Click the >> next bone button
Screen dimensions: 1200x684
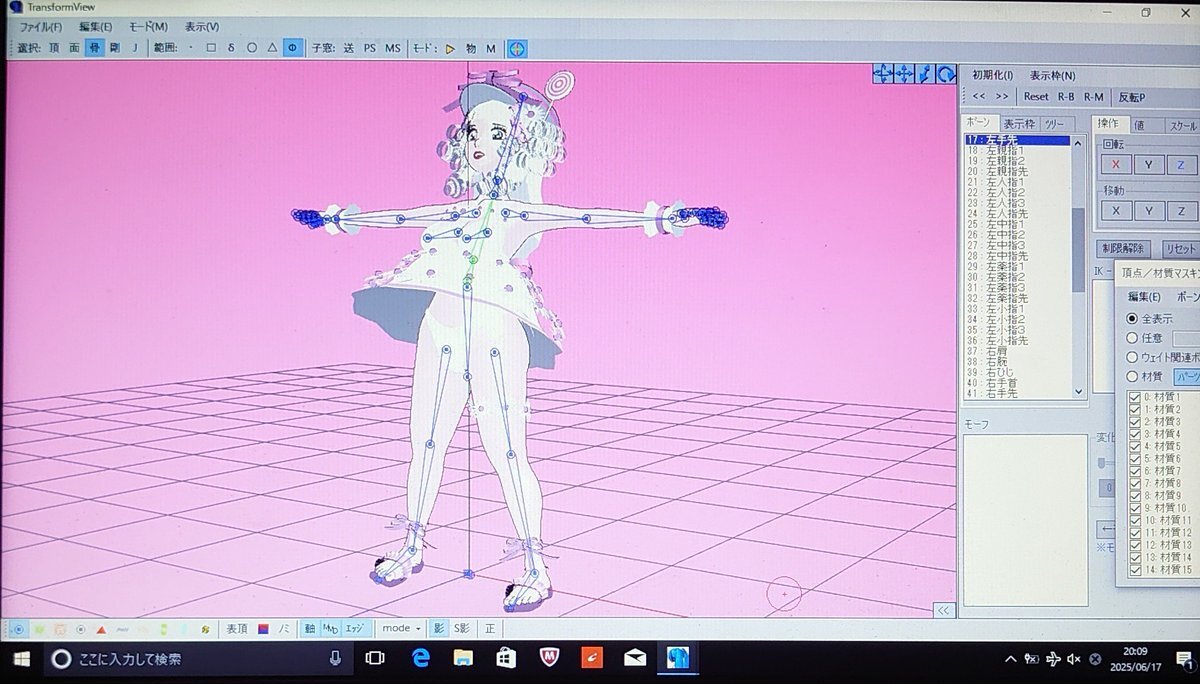coord(1001,96)
